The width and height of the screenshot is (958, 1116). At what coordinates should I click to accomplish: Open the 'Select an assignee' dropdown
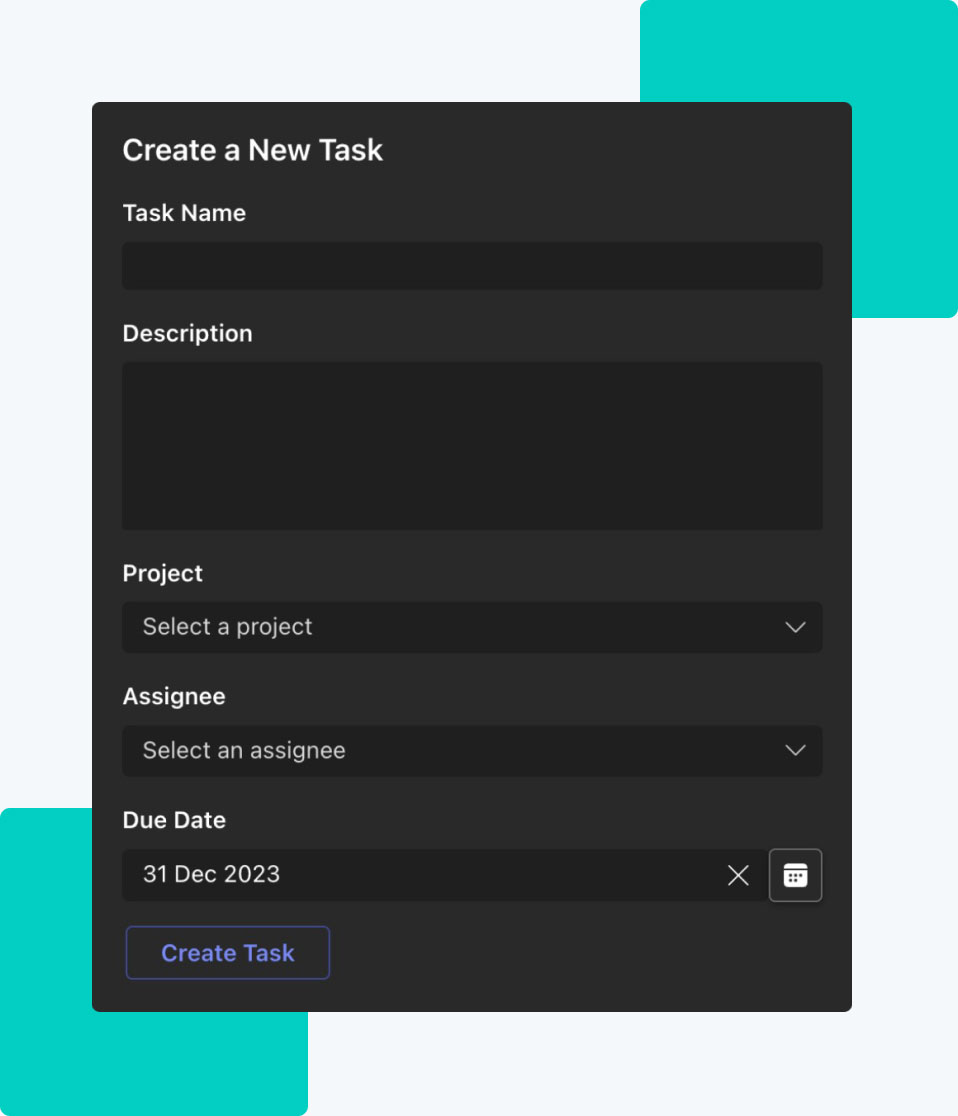[472, 750]
